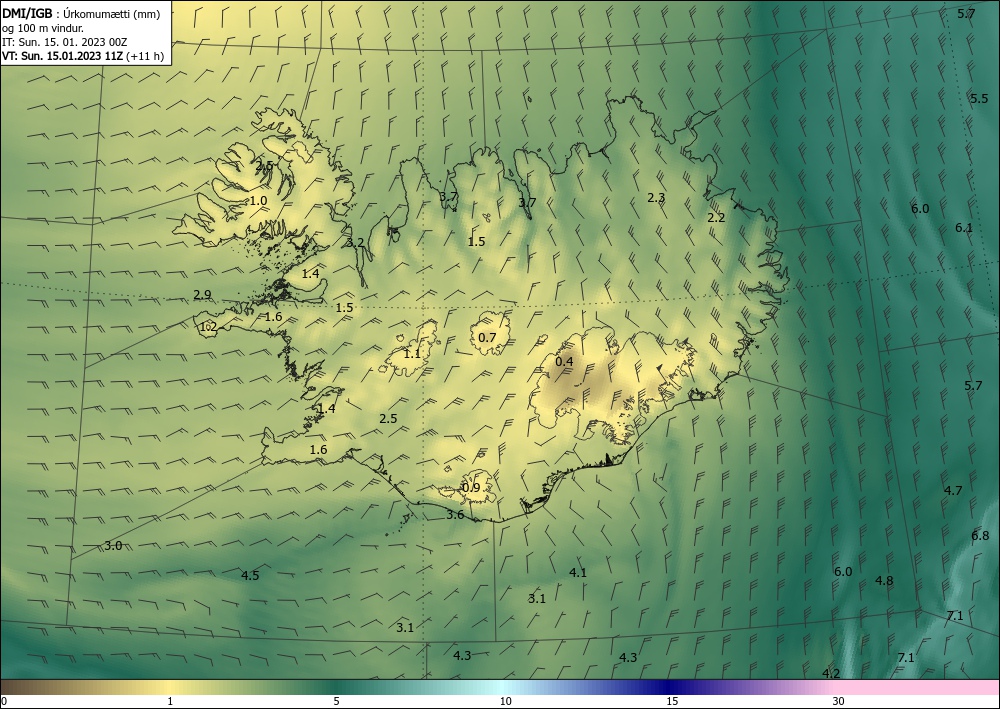
Task: Click the '0' label on the color scale
Action: [x=4, y=701]
